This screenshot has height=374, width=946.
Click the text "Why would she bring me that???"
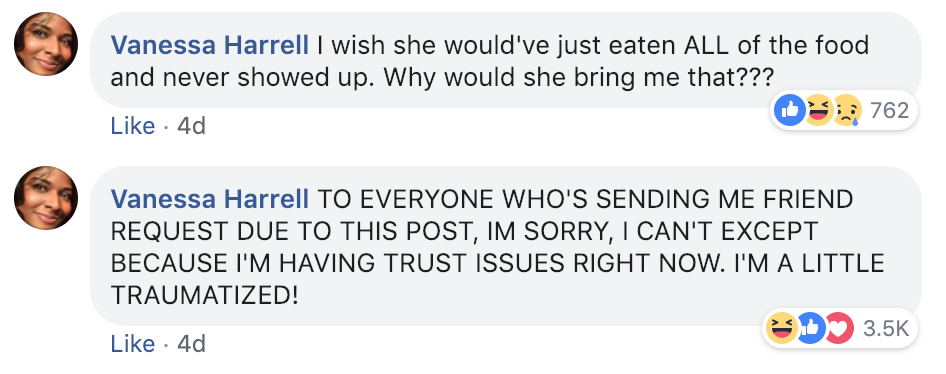(578, 78)
